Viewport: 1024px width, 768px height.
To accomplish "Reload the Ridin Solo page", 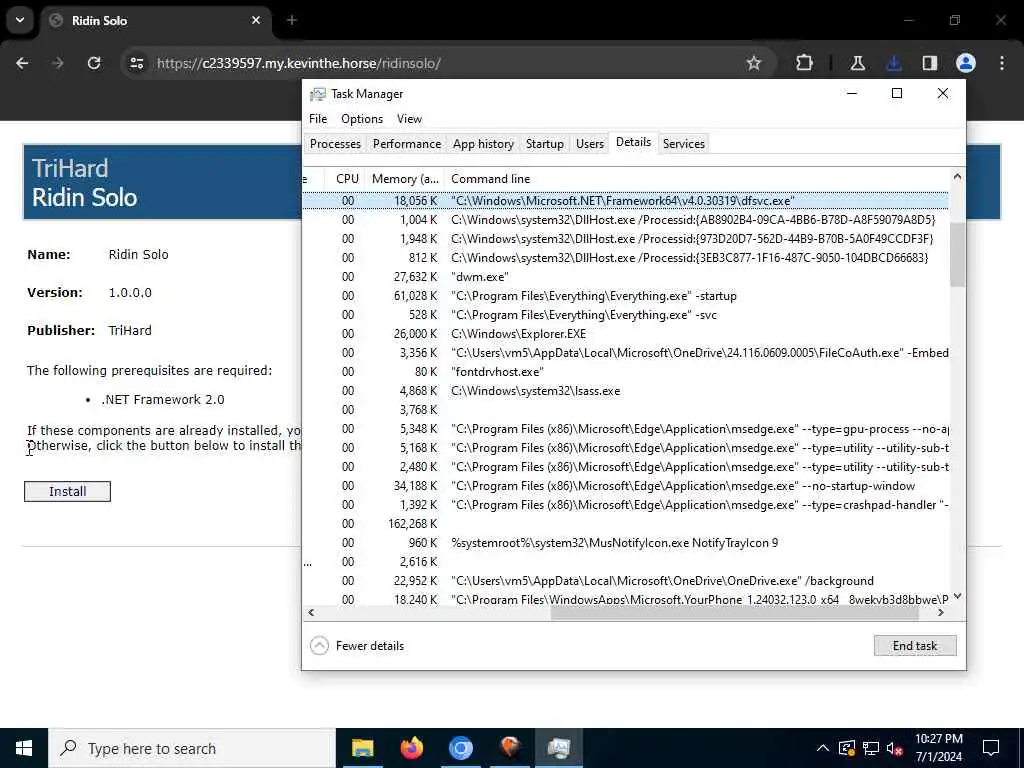I will coord(94,63).
